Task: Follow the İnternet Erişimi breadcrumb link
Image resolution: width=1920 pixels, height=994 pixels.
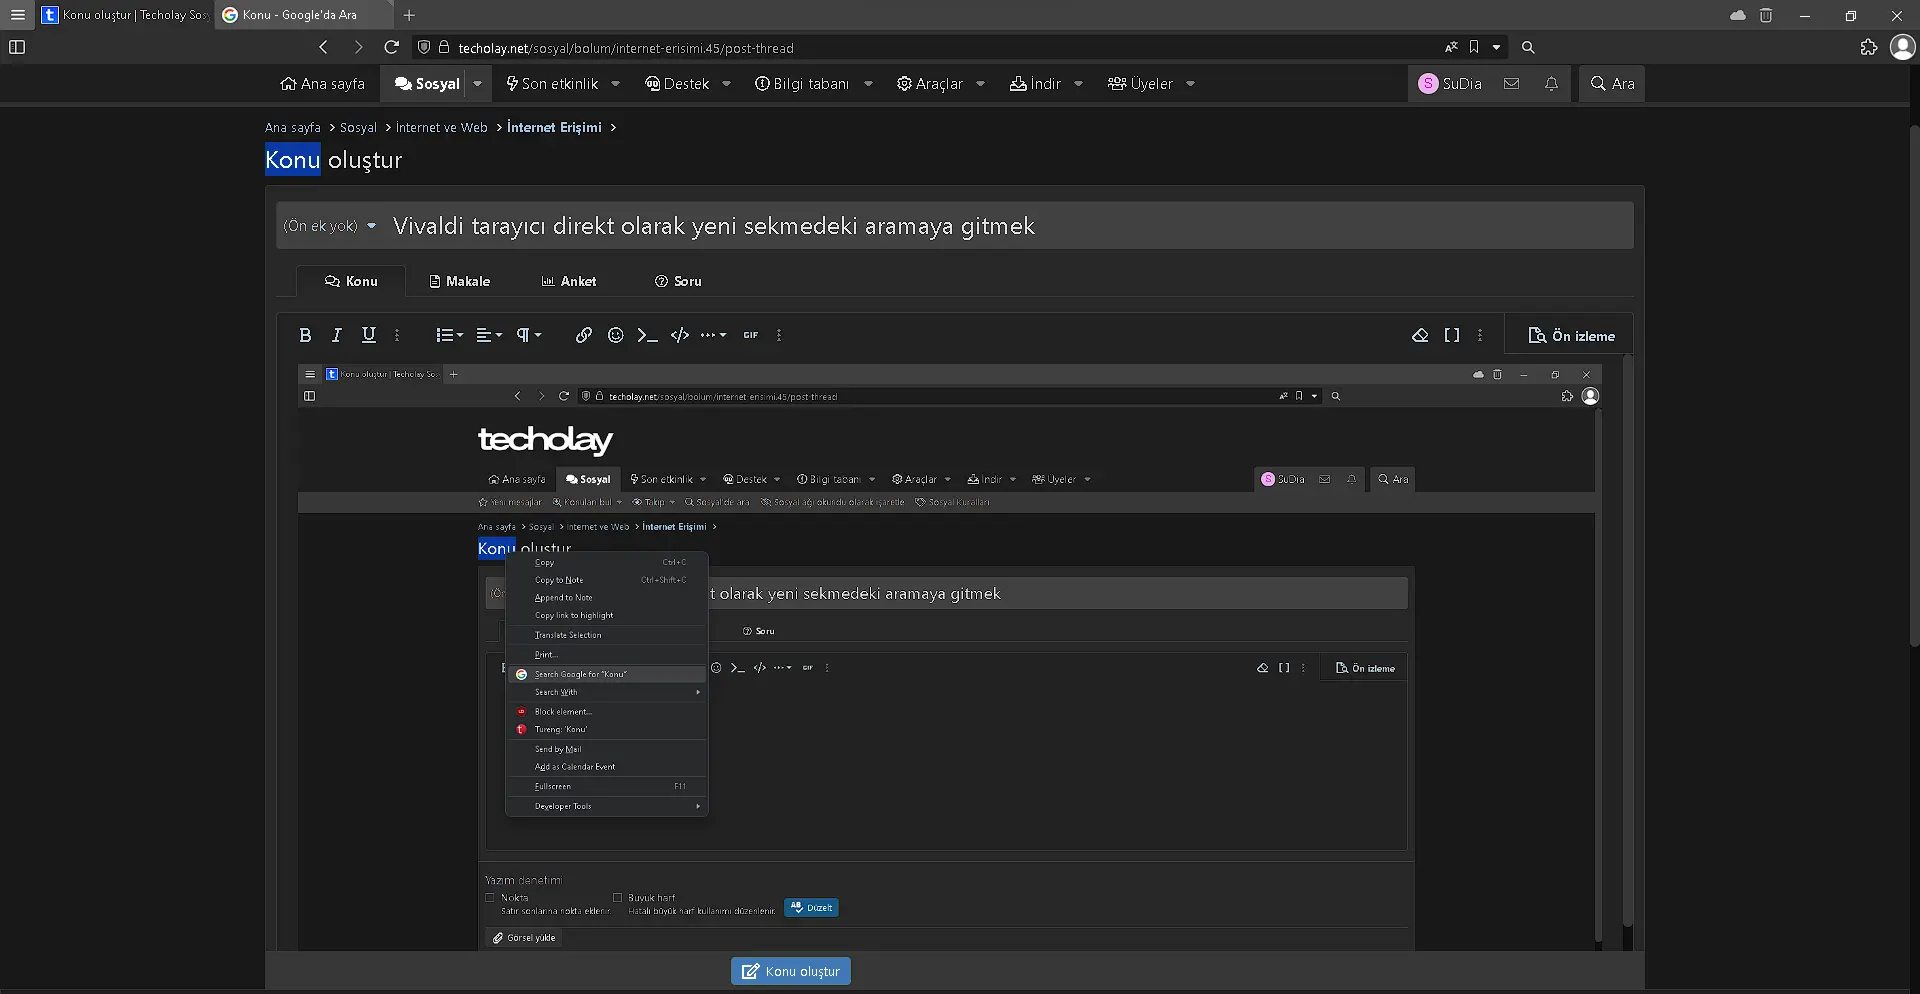Action: pos(554,127)
